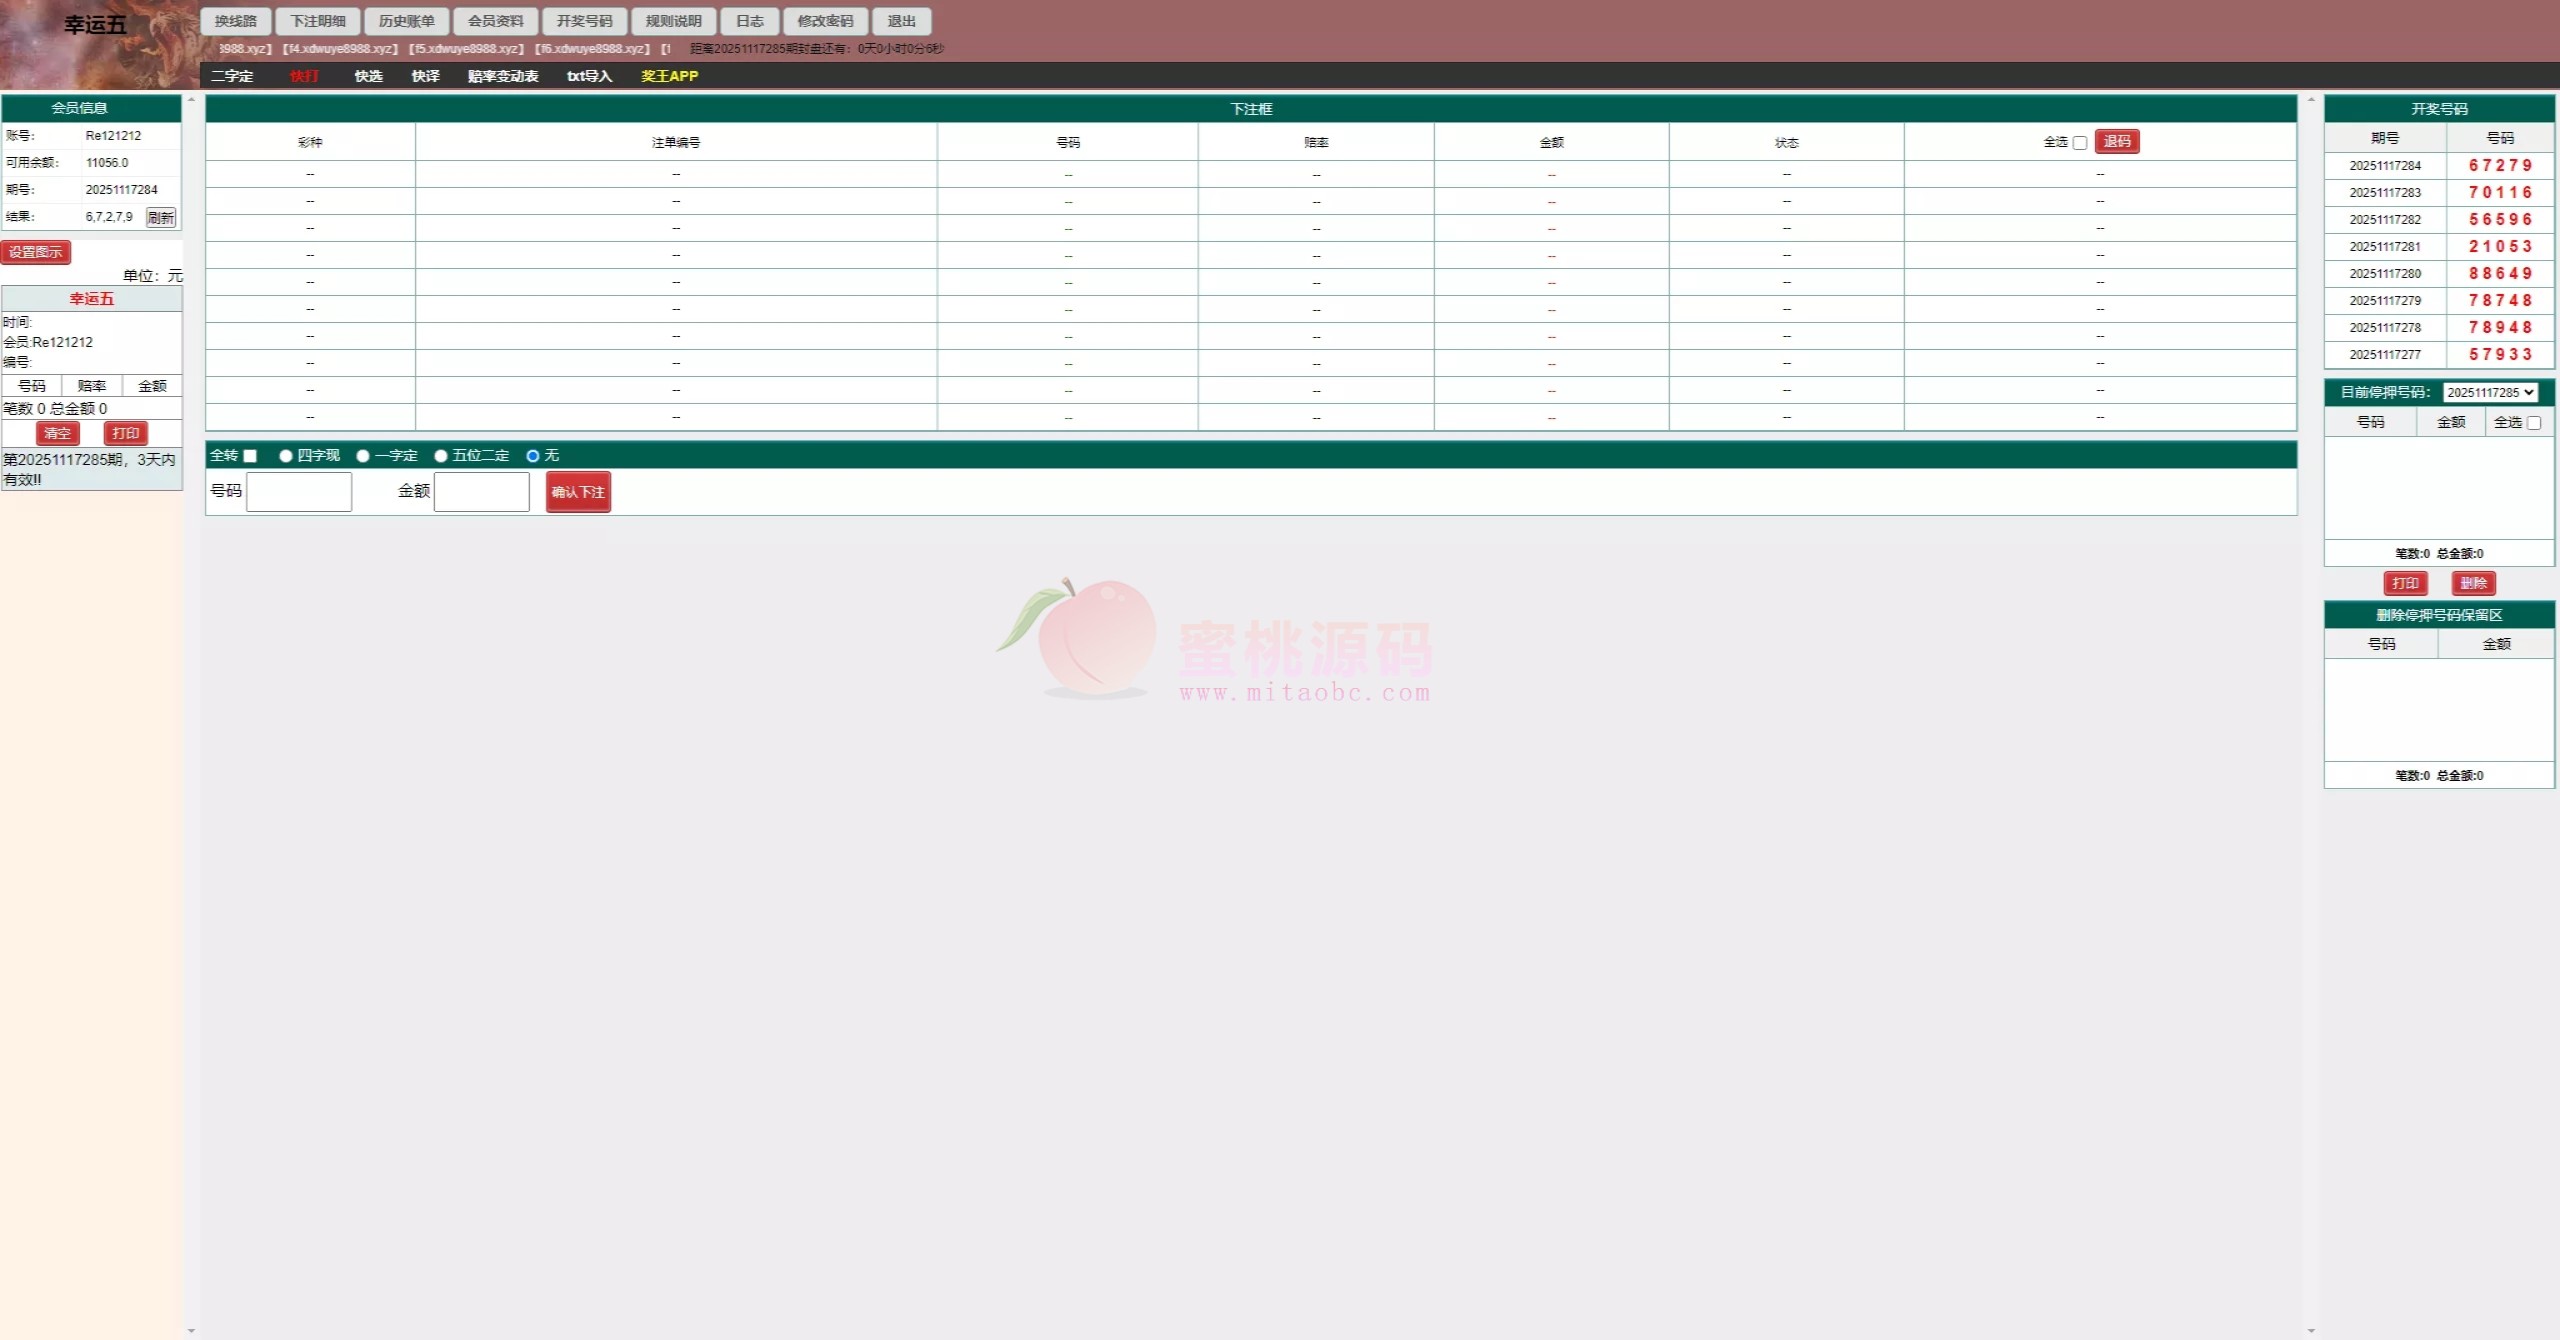2560x1340 pixels.
Task: Click the red 确认下注 button
Action: click(578, 492)
